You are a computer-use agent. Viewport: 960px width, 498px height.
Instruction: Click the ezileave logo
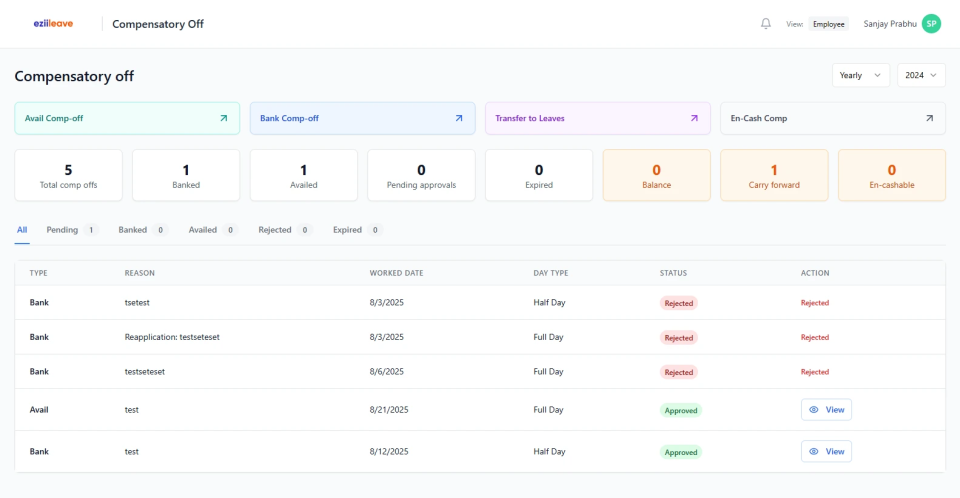pyautogui.click(x=53, y=24)
